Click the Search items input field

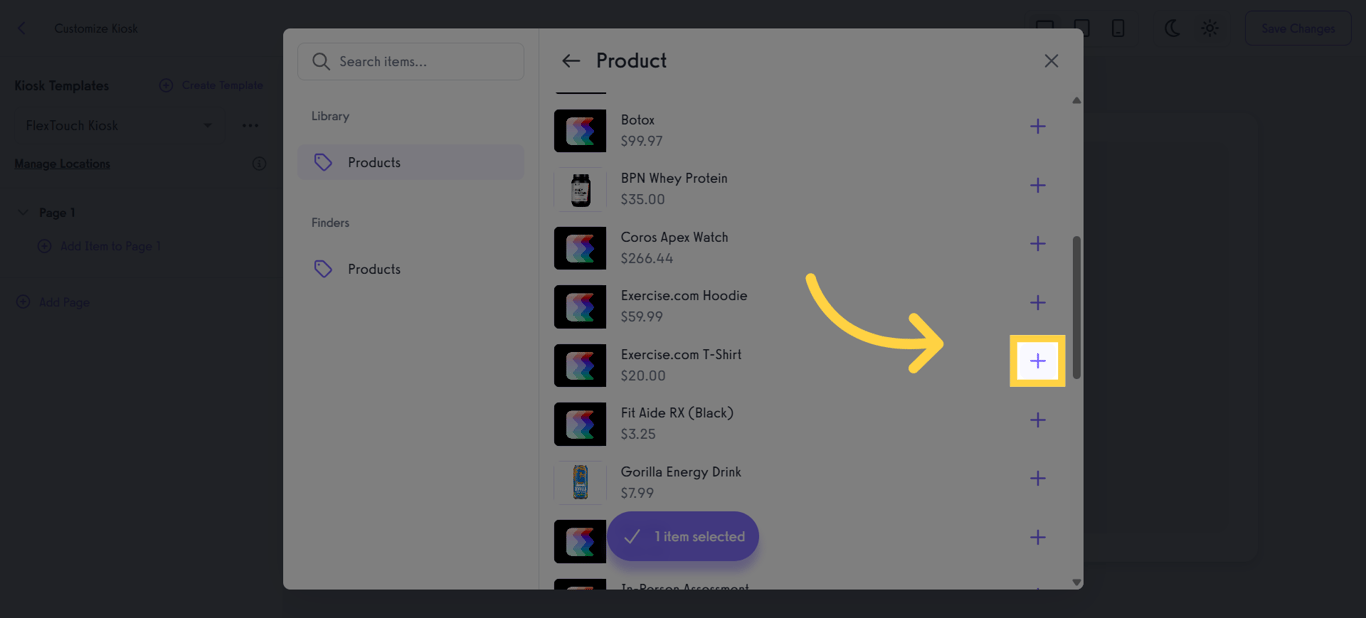pos(410,61)
